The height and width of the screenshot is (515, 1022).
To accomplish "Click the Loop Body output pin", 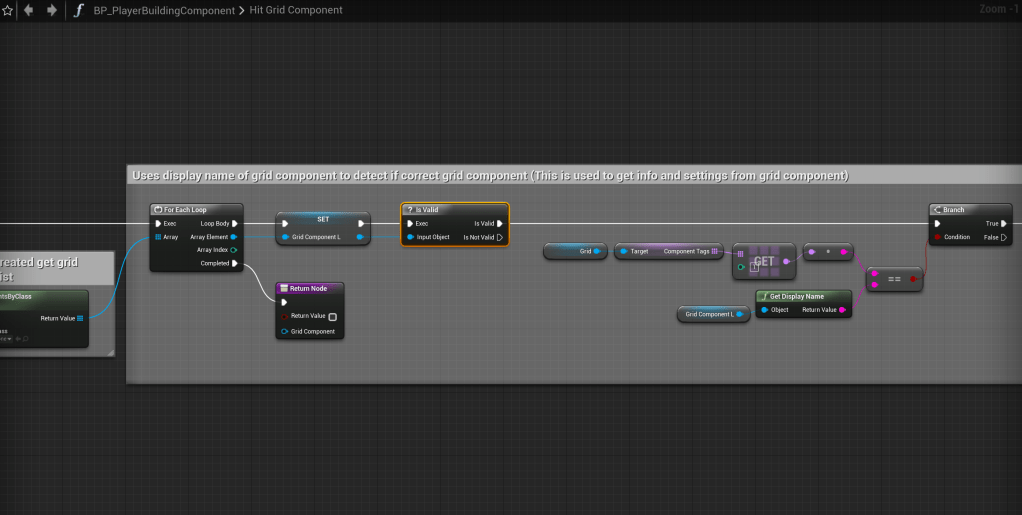I will pos(235,224).
